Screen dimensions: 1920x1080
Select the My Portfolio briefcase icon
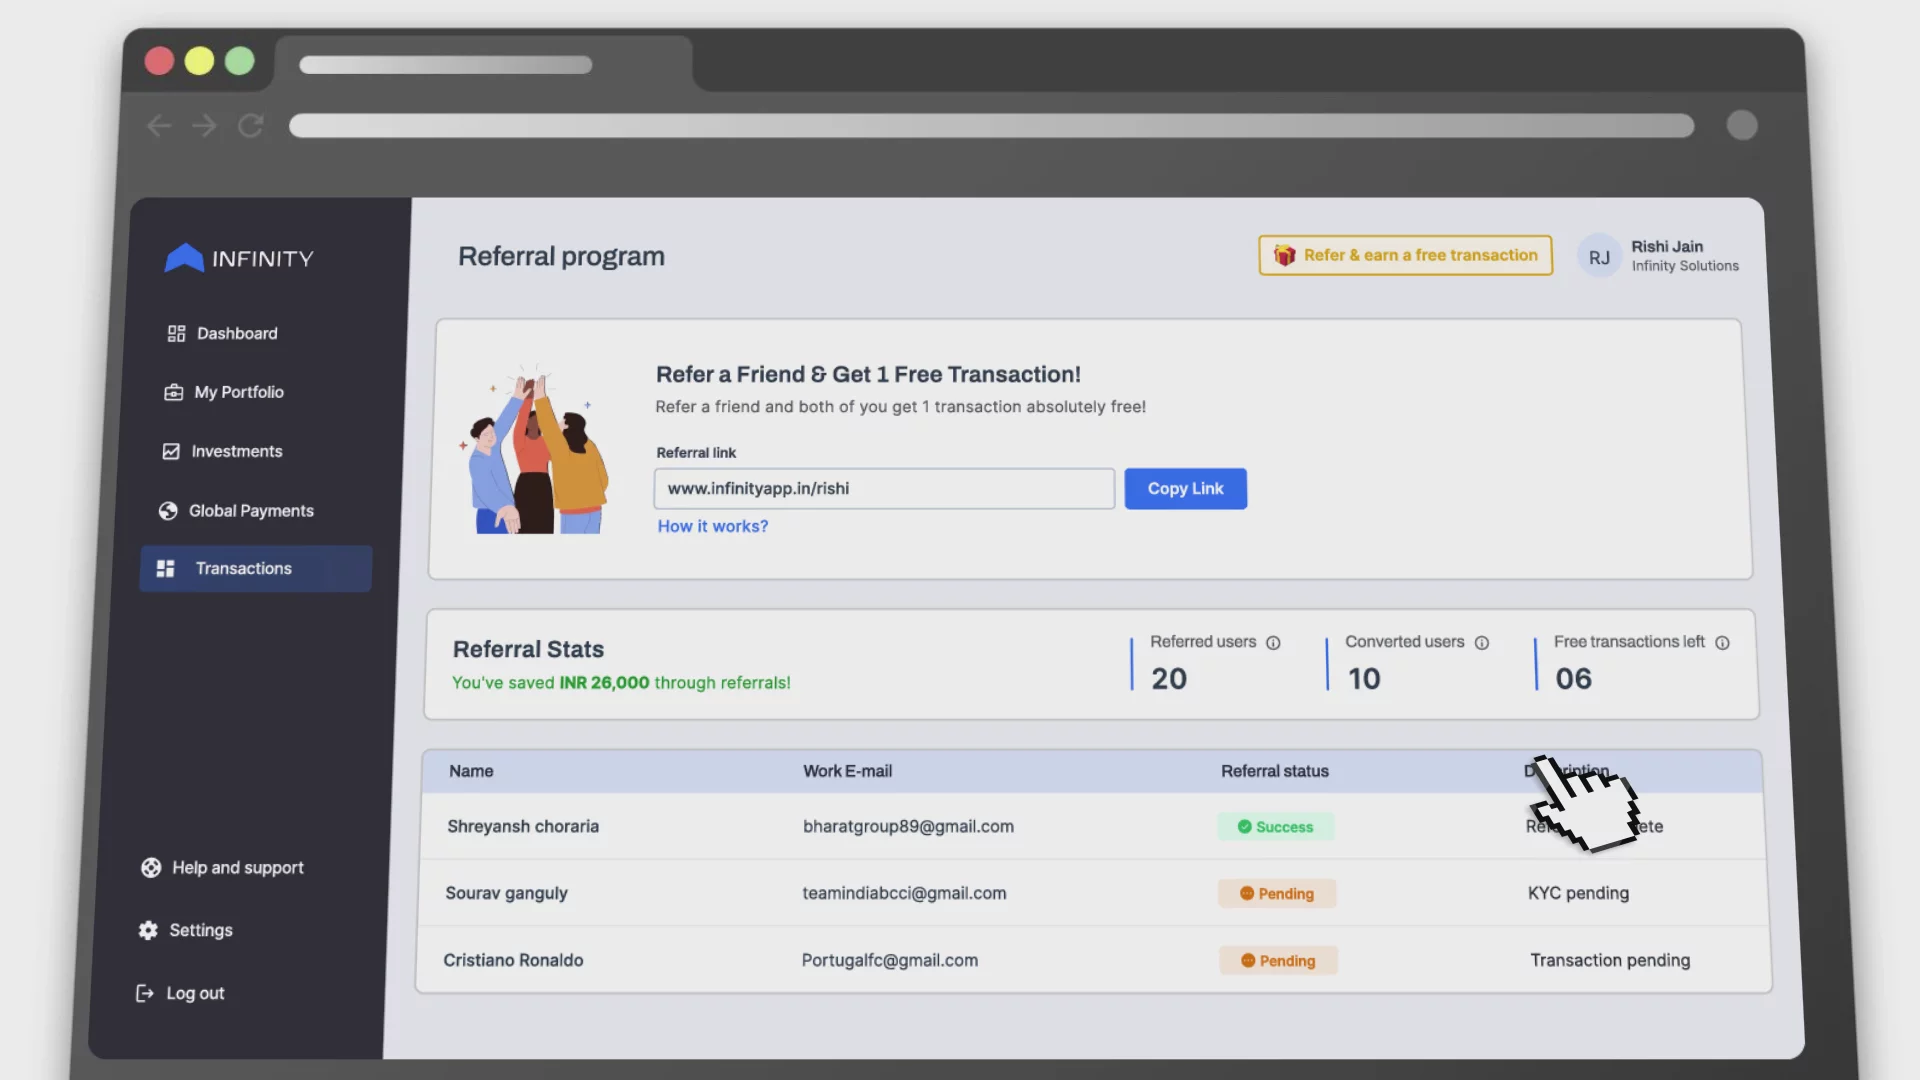pyautogui.click(x=174, y=392)
